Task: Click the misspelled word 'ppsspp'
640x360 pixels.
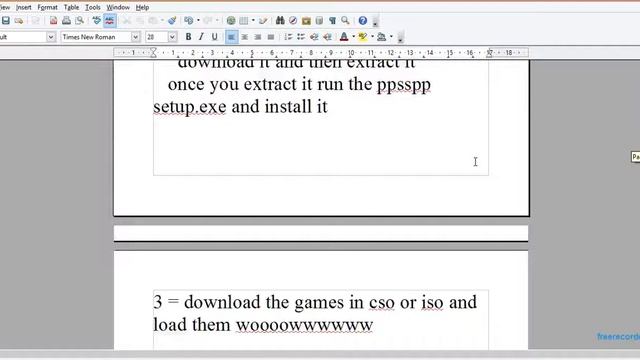Action: coord(404,85)
